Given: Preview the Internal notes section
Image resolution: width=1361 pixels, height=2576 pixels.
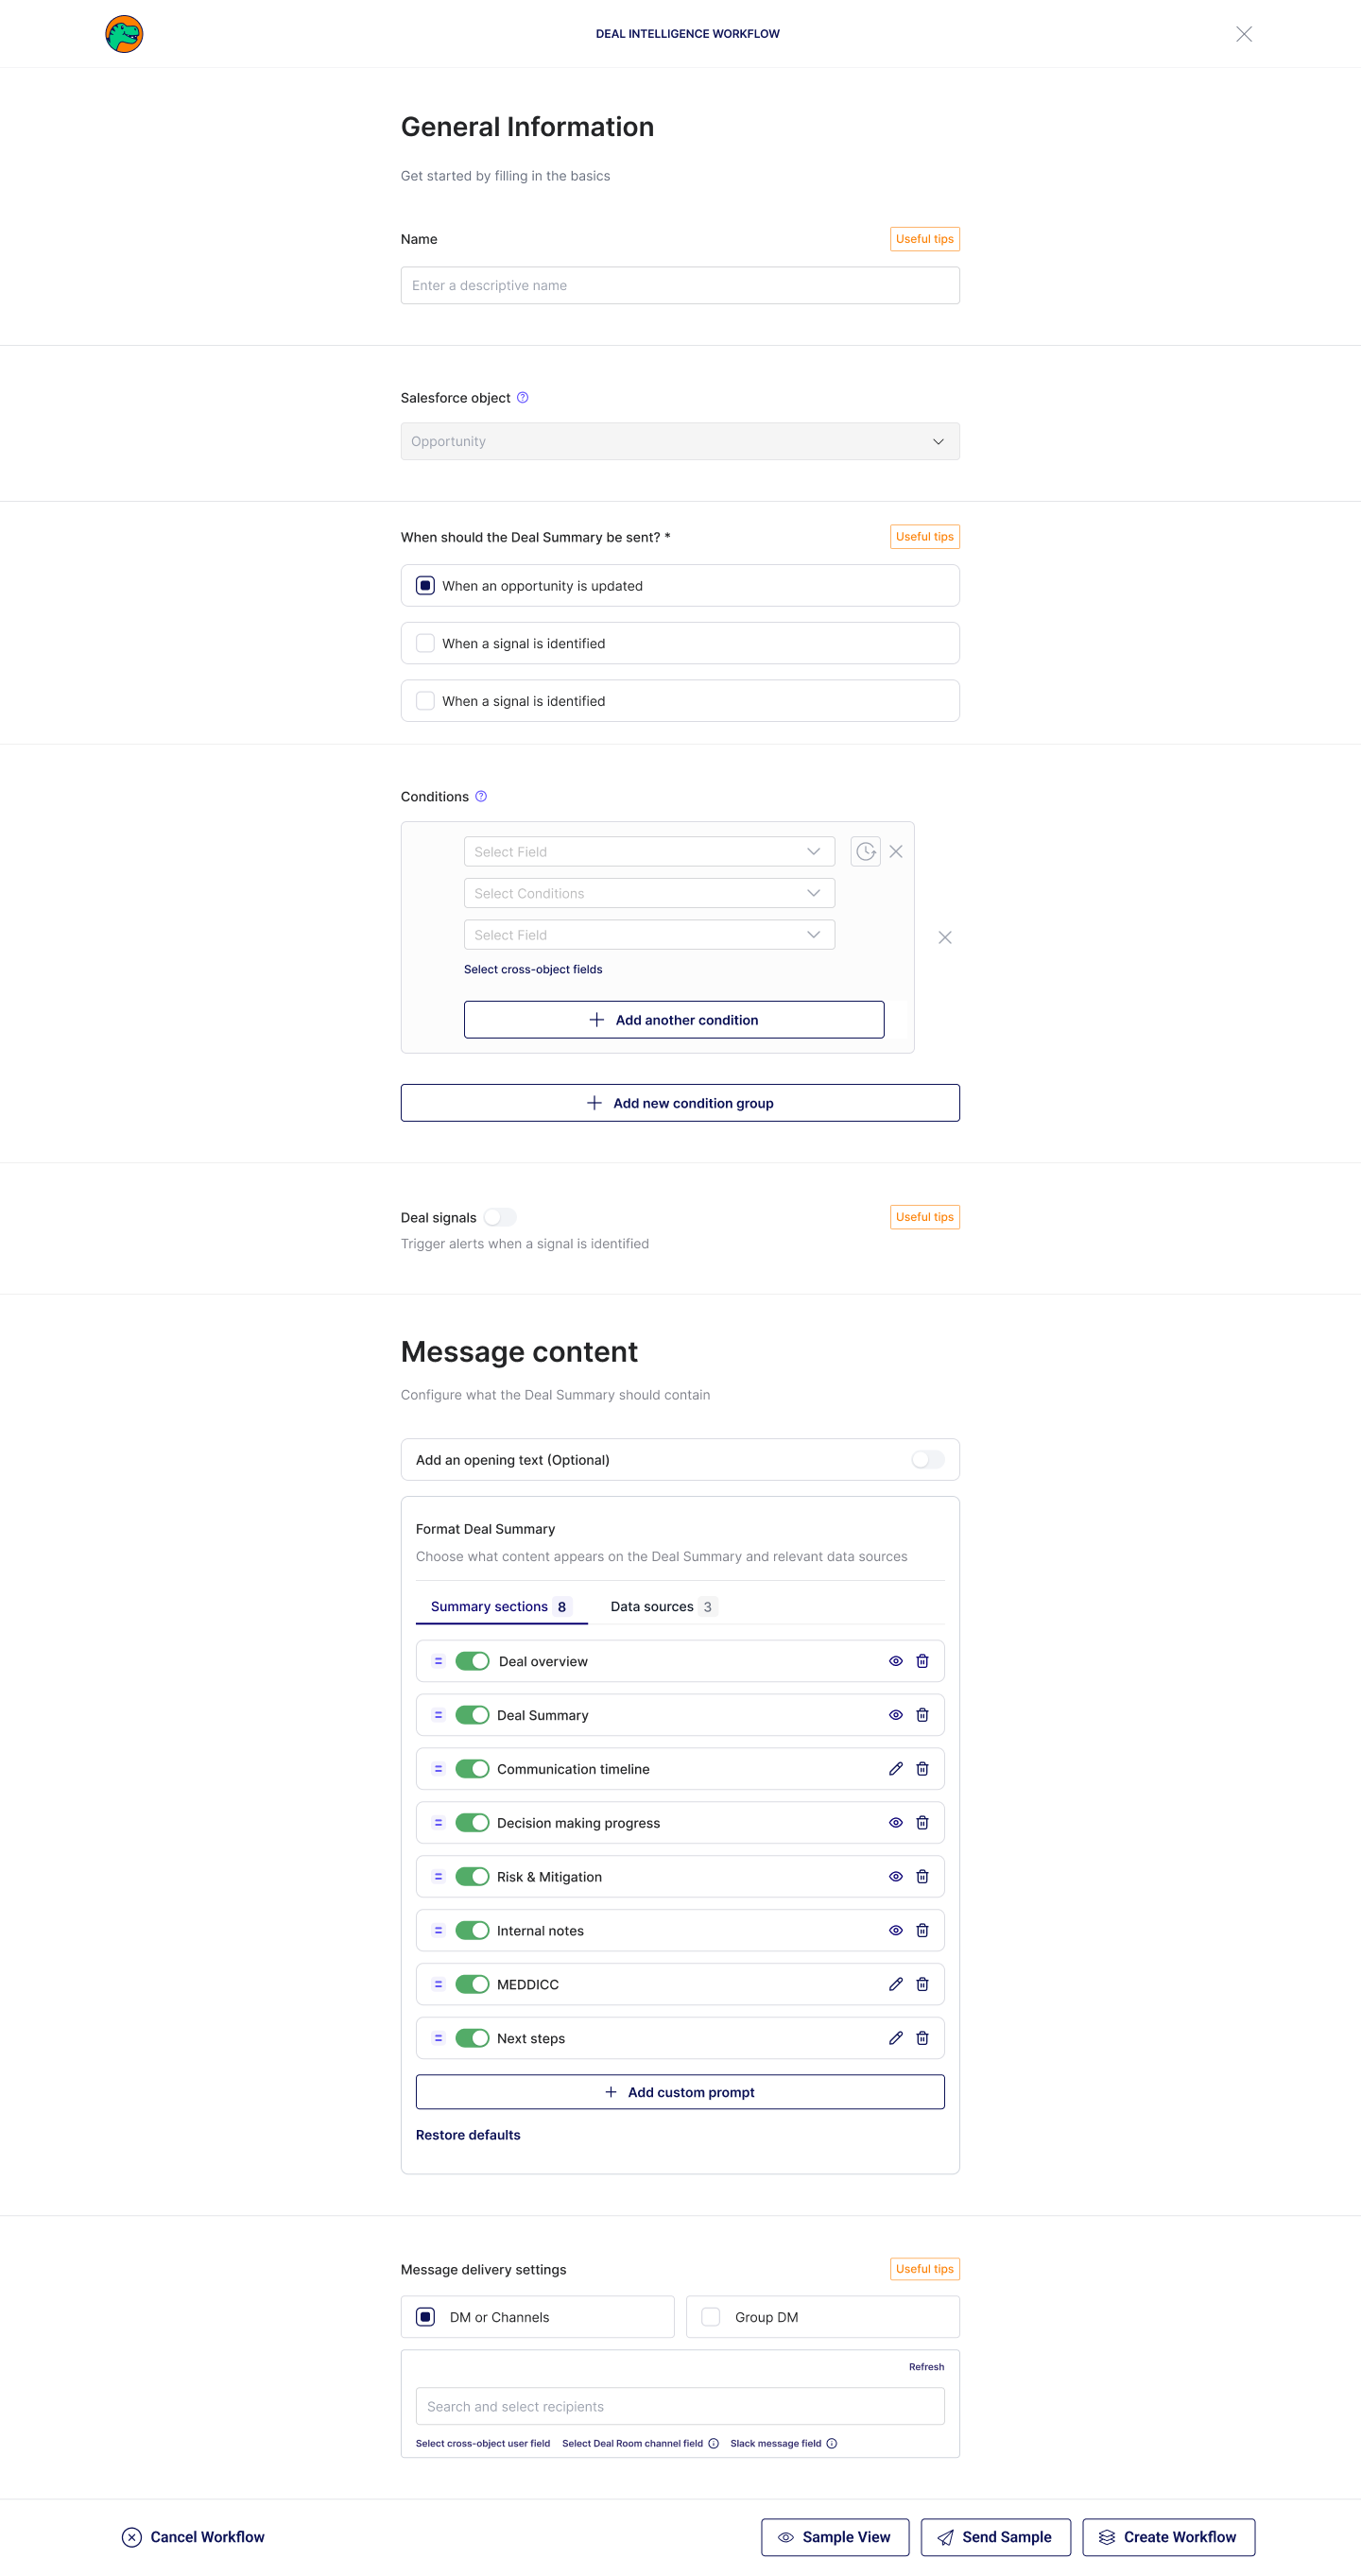Looking at the screenshot, I should (x=896, y=1931).
